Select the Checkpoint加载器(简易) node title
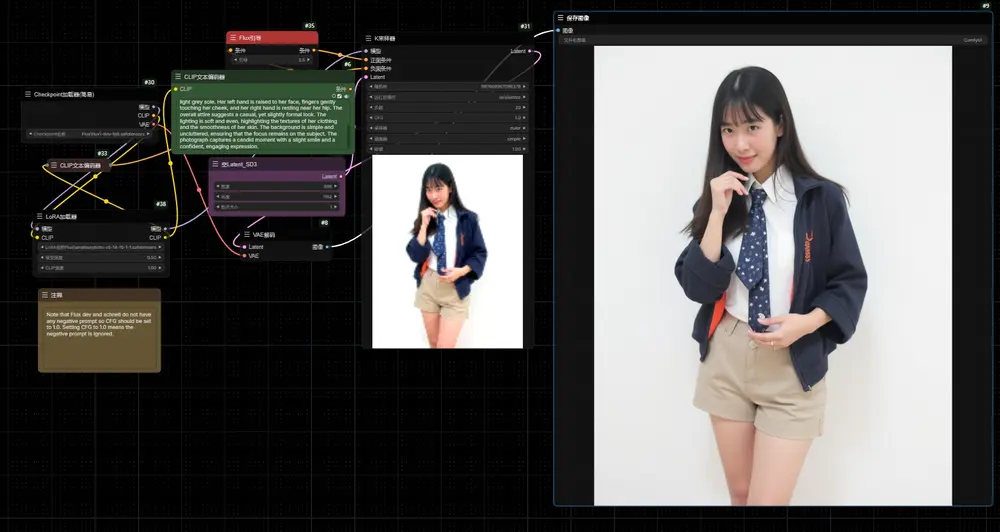Image resolution: width=1000 pixels, height=532 pixels. [64, 94]
